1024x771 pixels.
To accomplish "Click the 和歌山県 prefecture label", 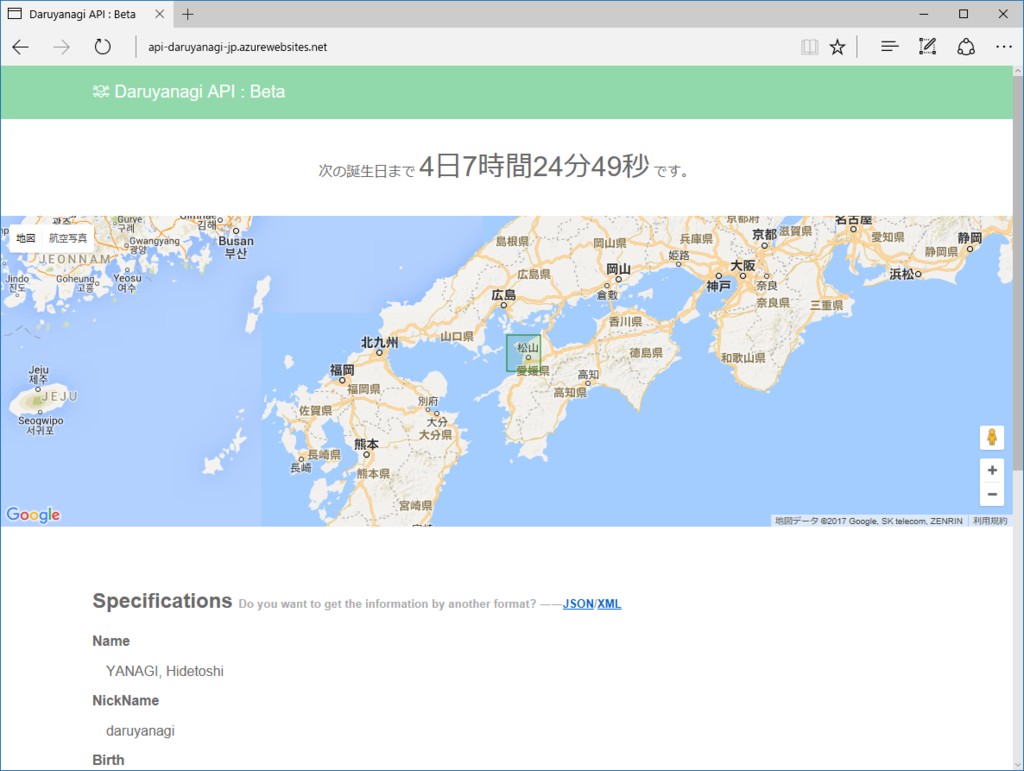I will coord(743,358).
